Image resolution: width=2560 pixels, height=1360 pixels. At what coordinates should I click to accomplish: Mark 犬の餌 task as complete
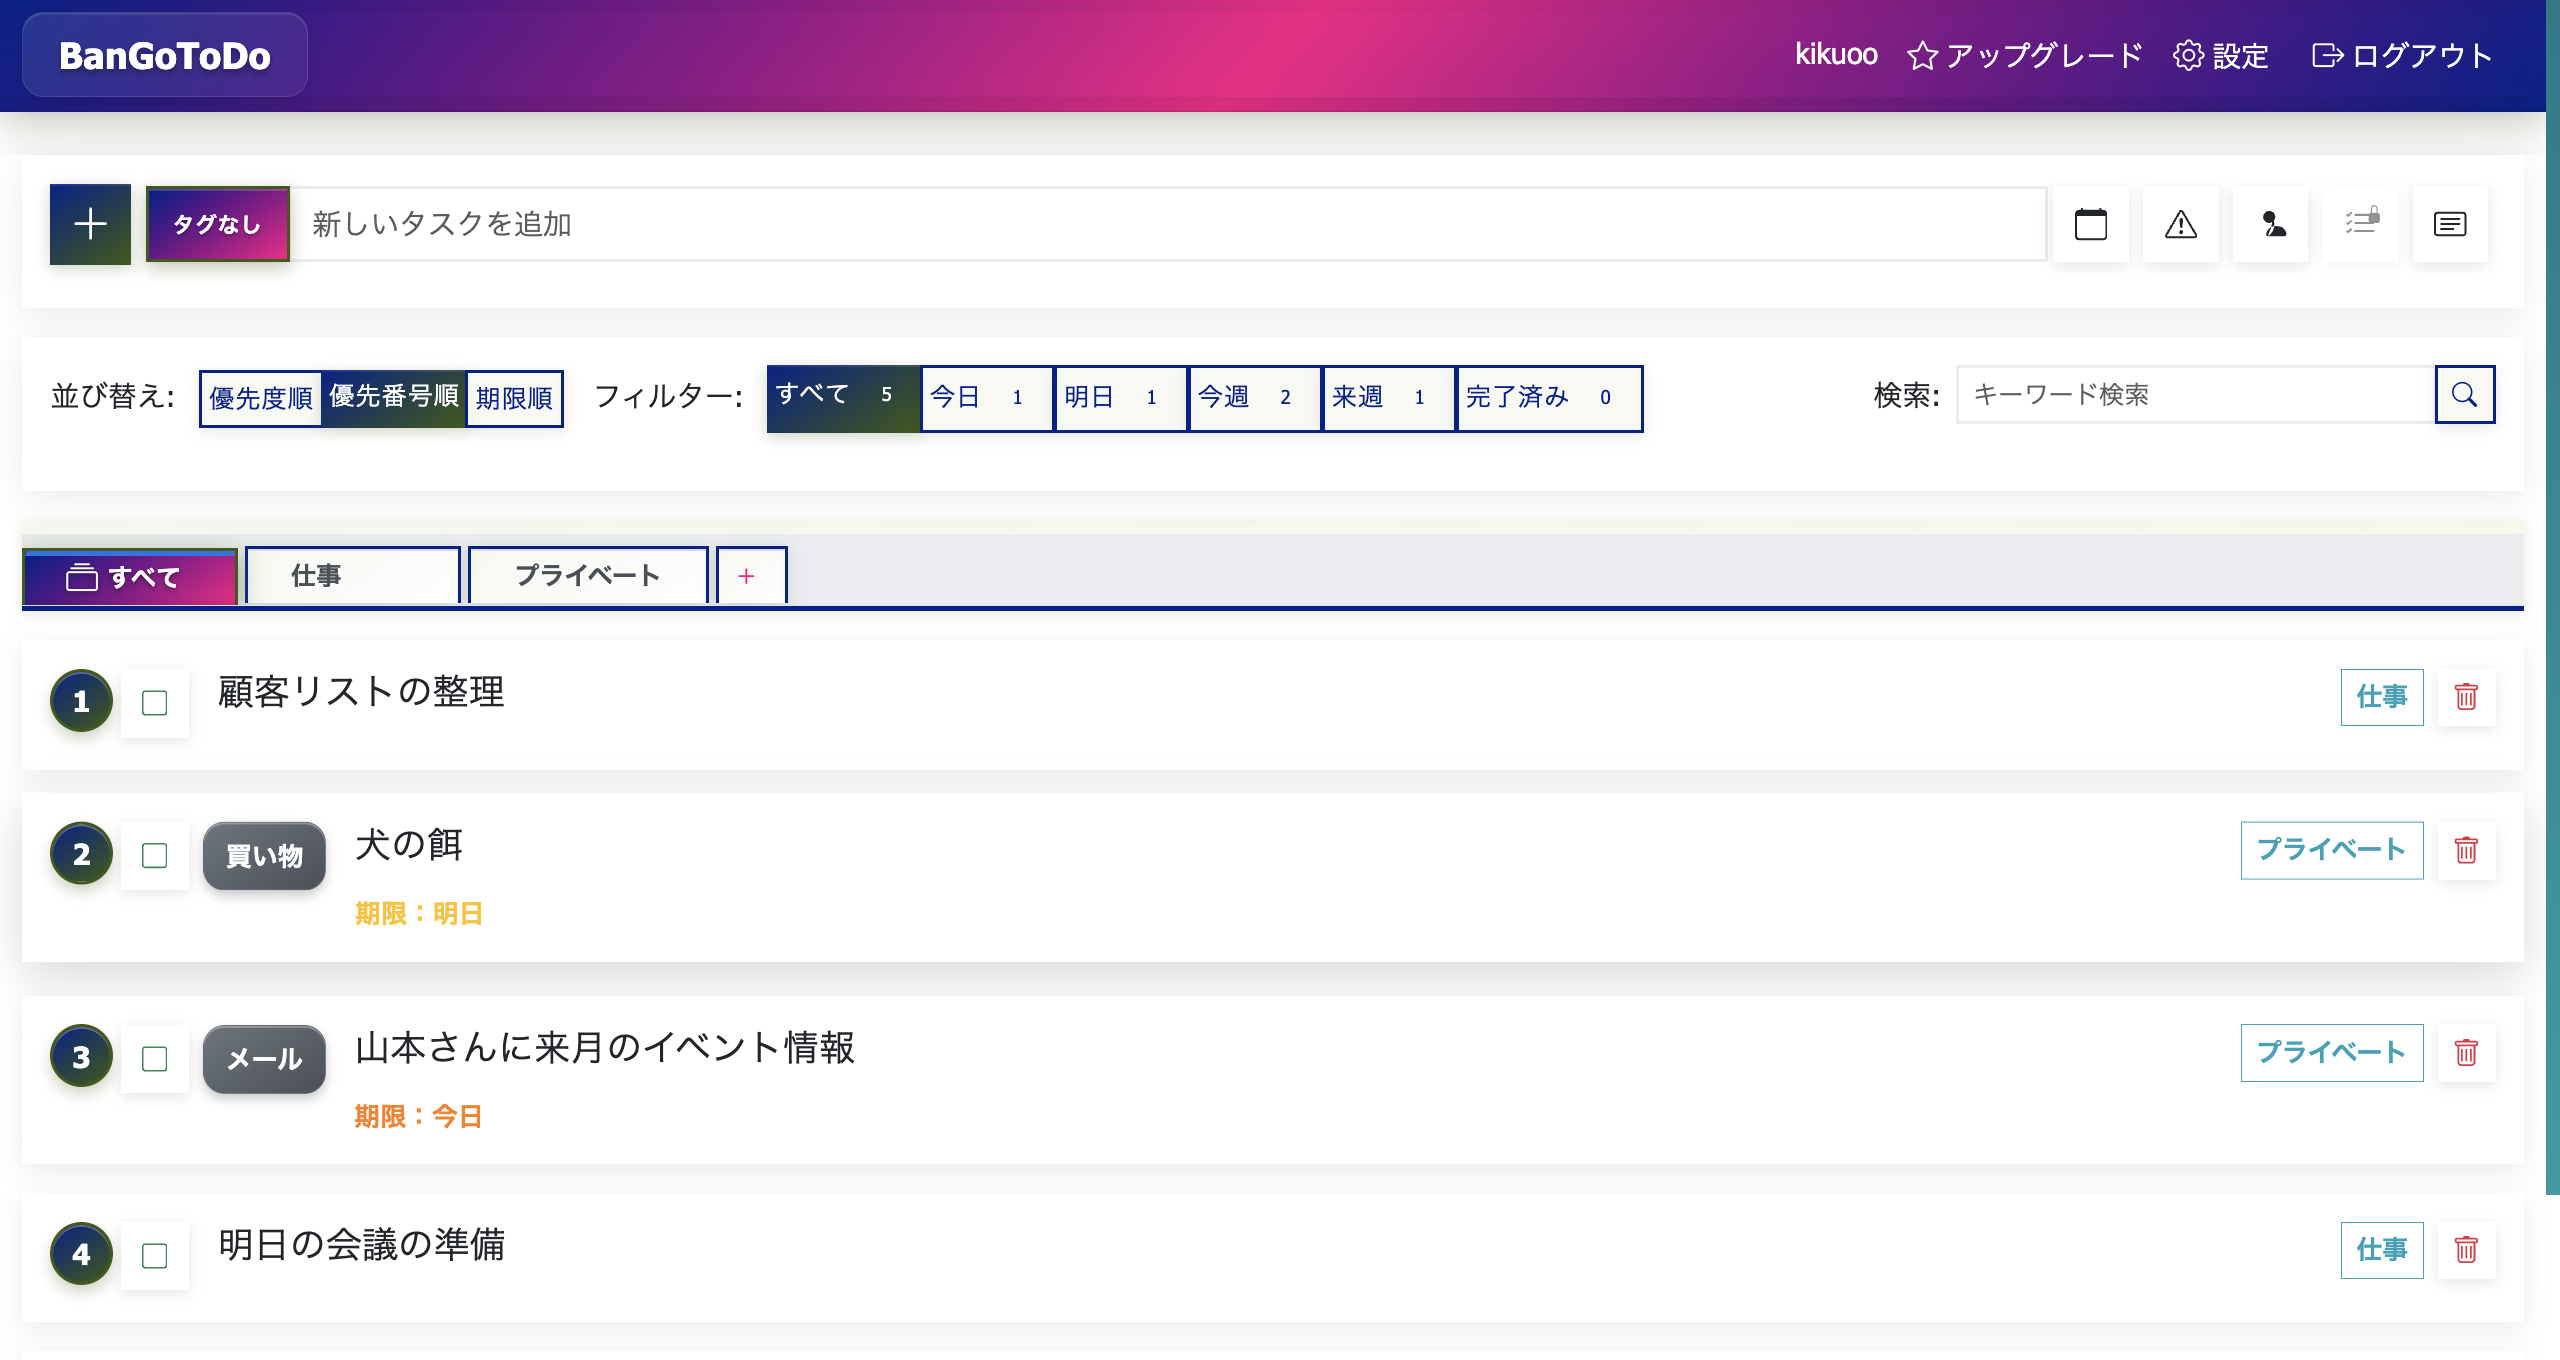pos(154,856)
